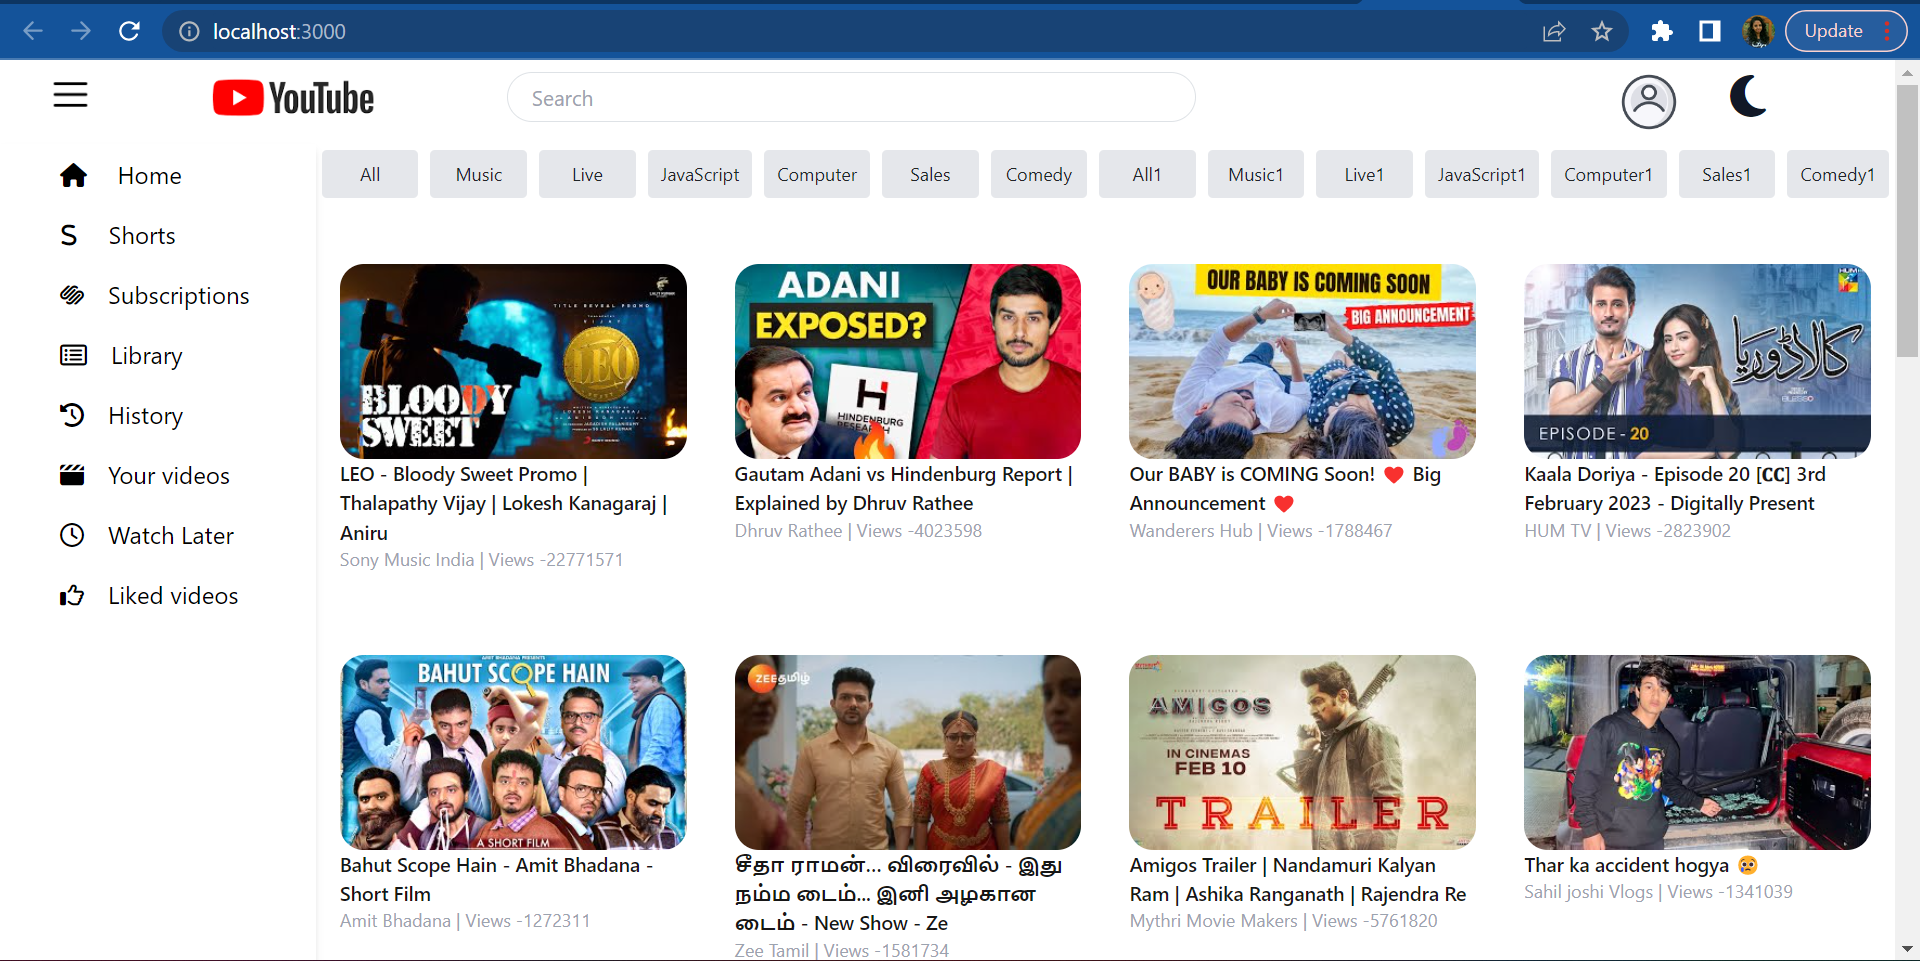Viewport: 1920px width, 961px height.
Task: Select the All category chip
Action: point(370,174)
